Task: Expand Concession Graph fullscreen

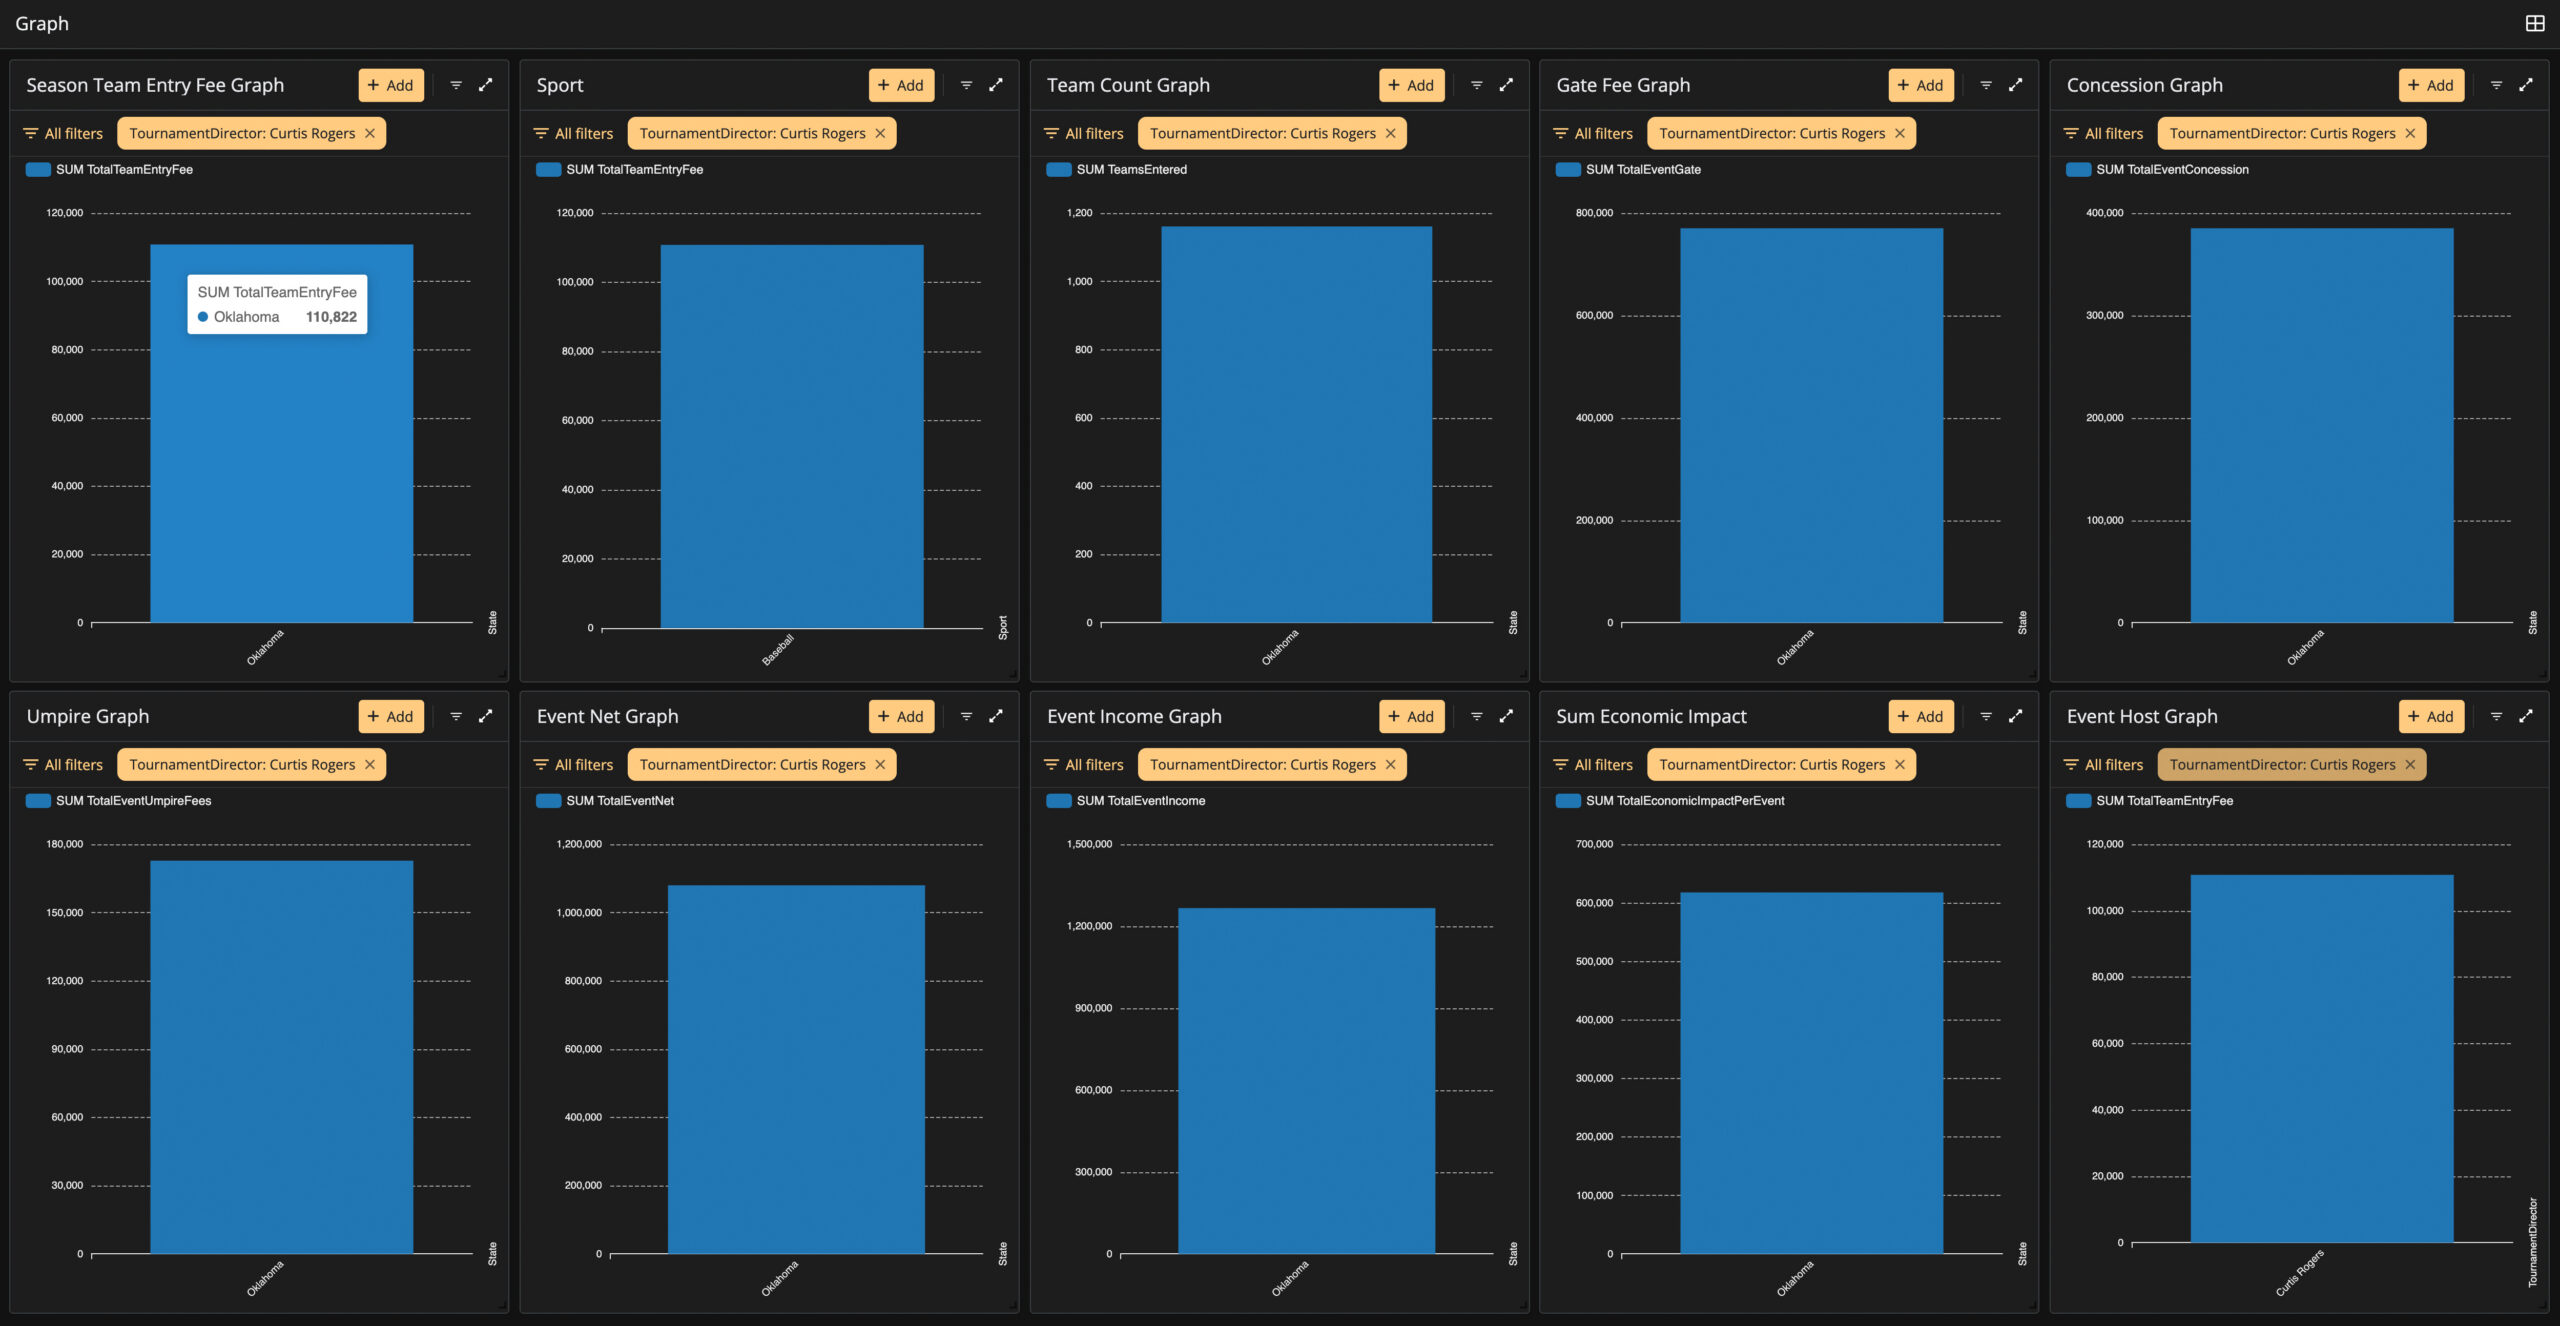Action: [x=2526, y=85]
